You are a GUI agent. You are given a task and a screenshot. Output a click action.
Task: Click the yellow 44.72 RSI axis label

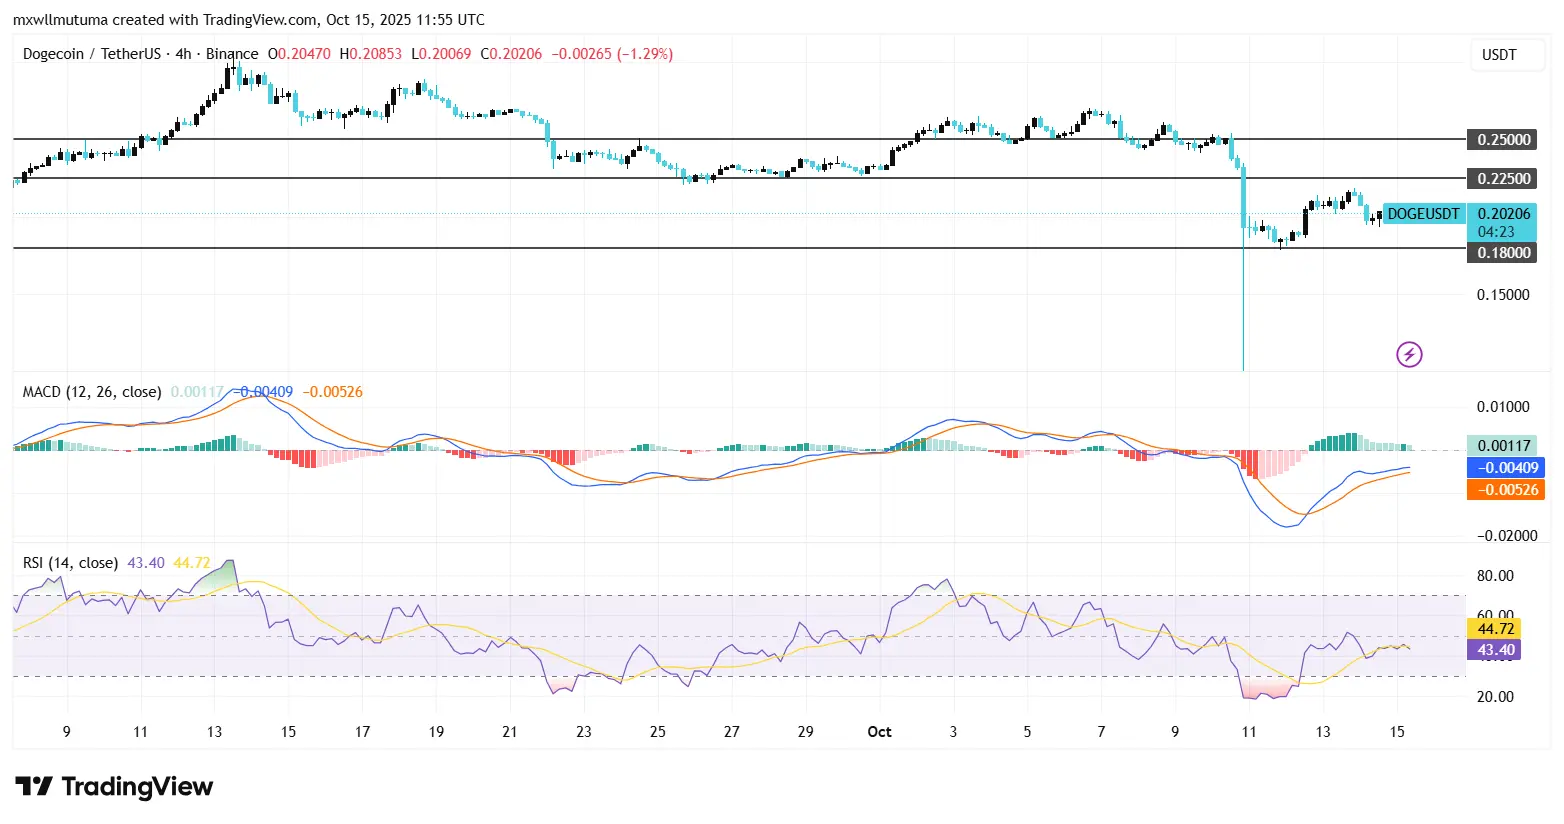[1494, 629]
